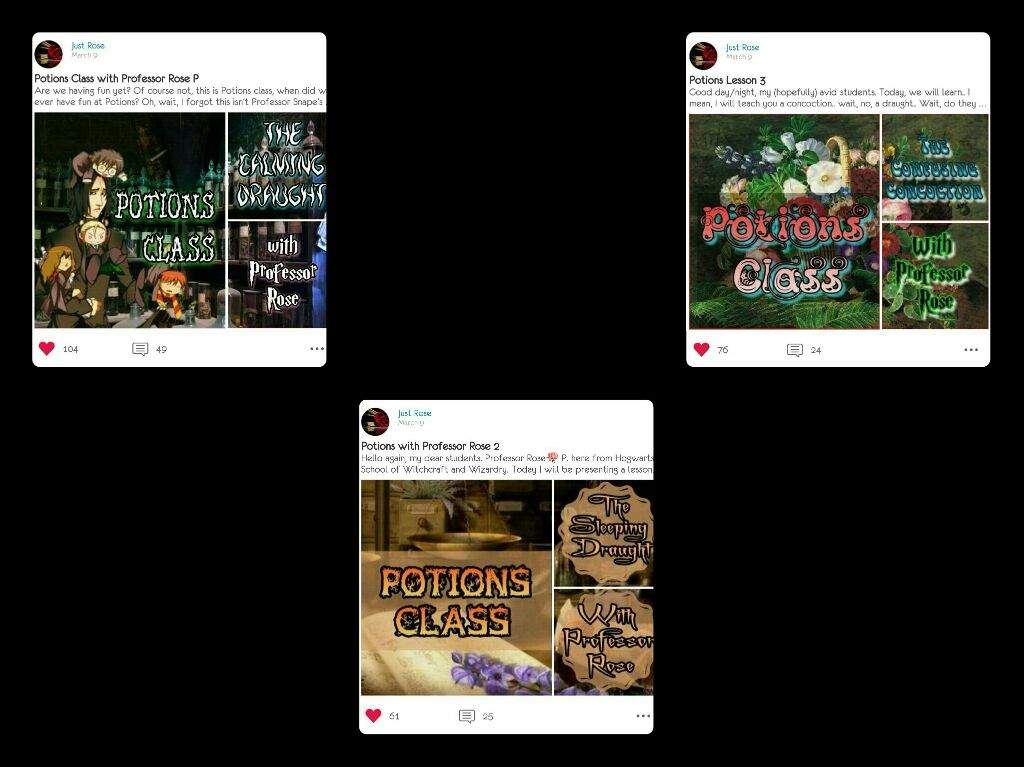Click Just Rose avatar on the Sleeping Draught post
The height and width of the screenshot is (767, 1024).
[376, 421]
